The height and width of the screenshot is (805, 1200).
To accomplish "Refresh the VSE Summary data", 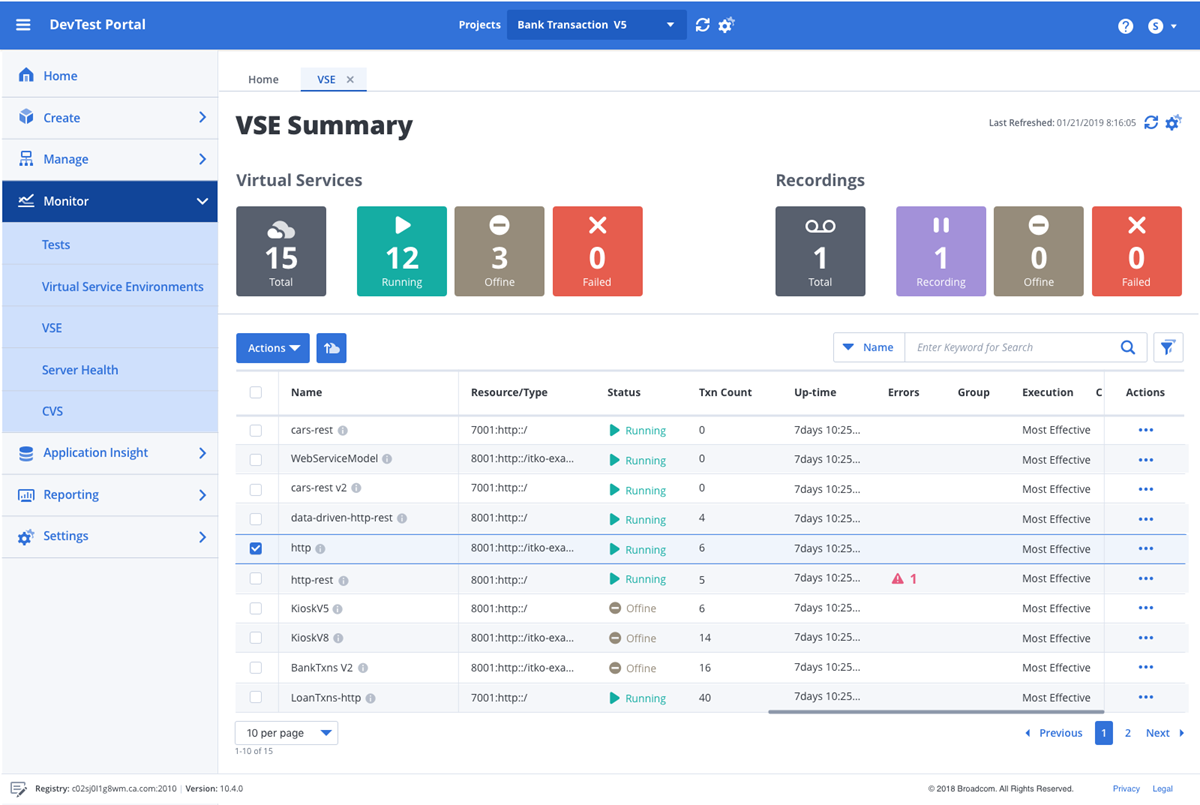I will (x=1151, y=122).
